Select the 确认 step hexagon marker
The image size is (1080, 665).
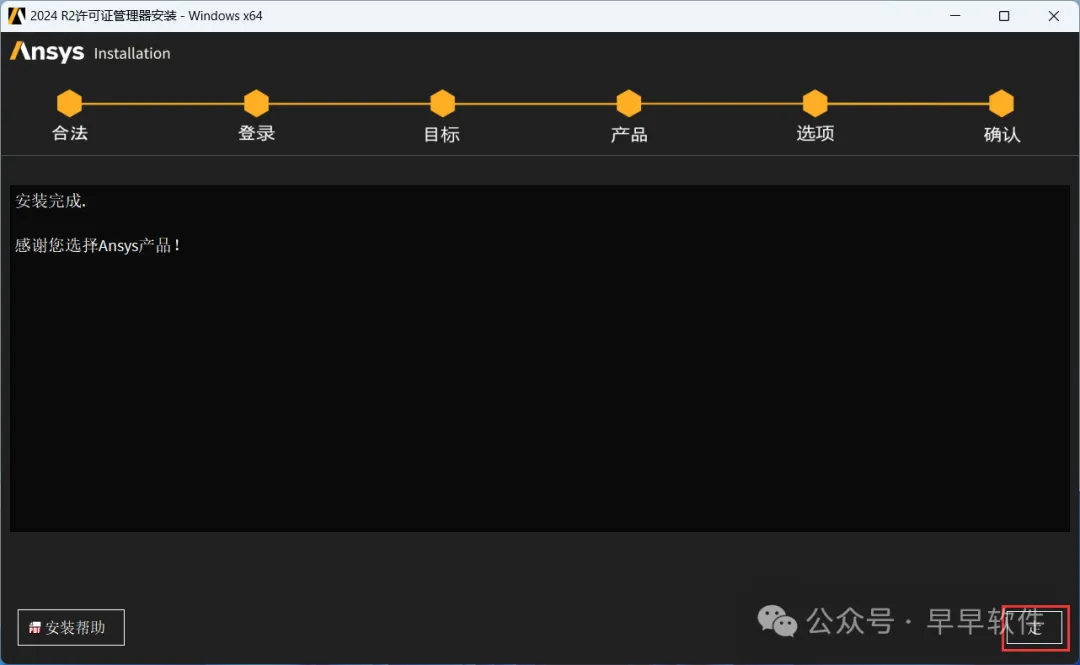(1001, 103)
